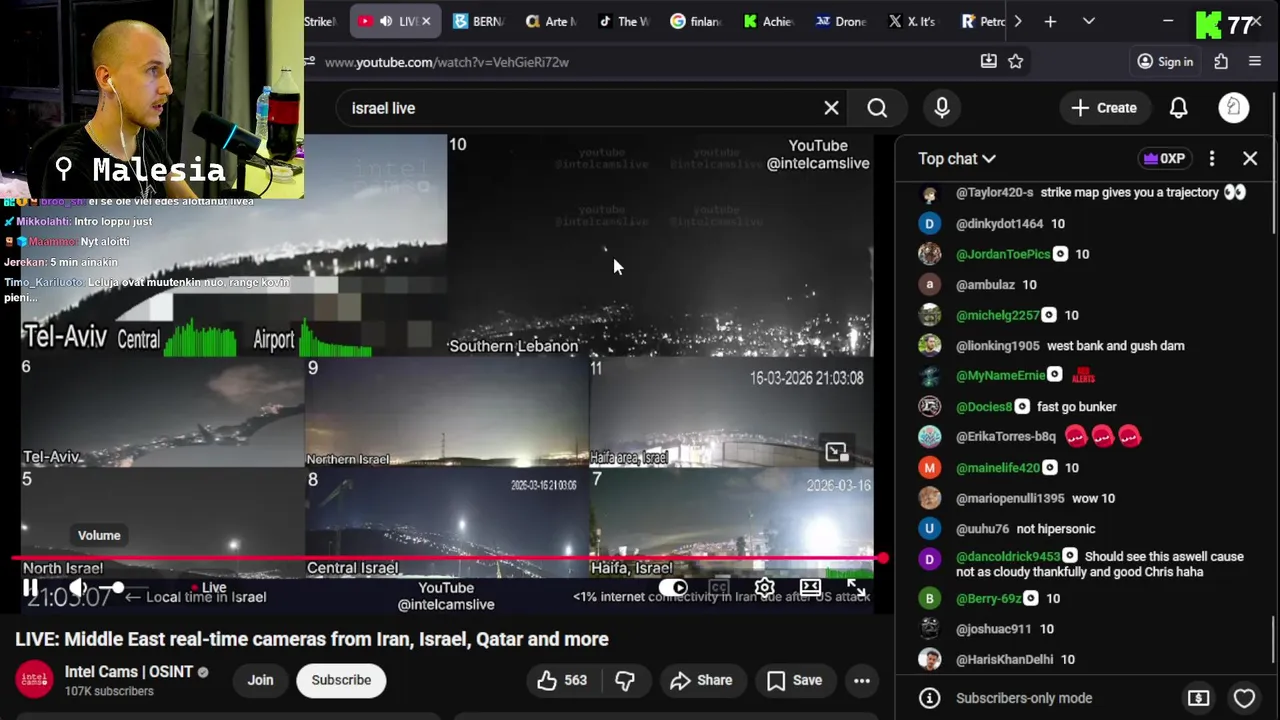
Task: Switch to theater mode in player
Action: click(x=810, y=588)
